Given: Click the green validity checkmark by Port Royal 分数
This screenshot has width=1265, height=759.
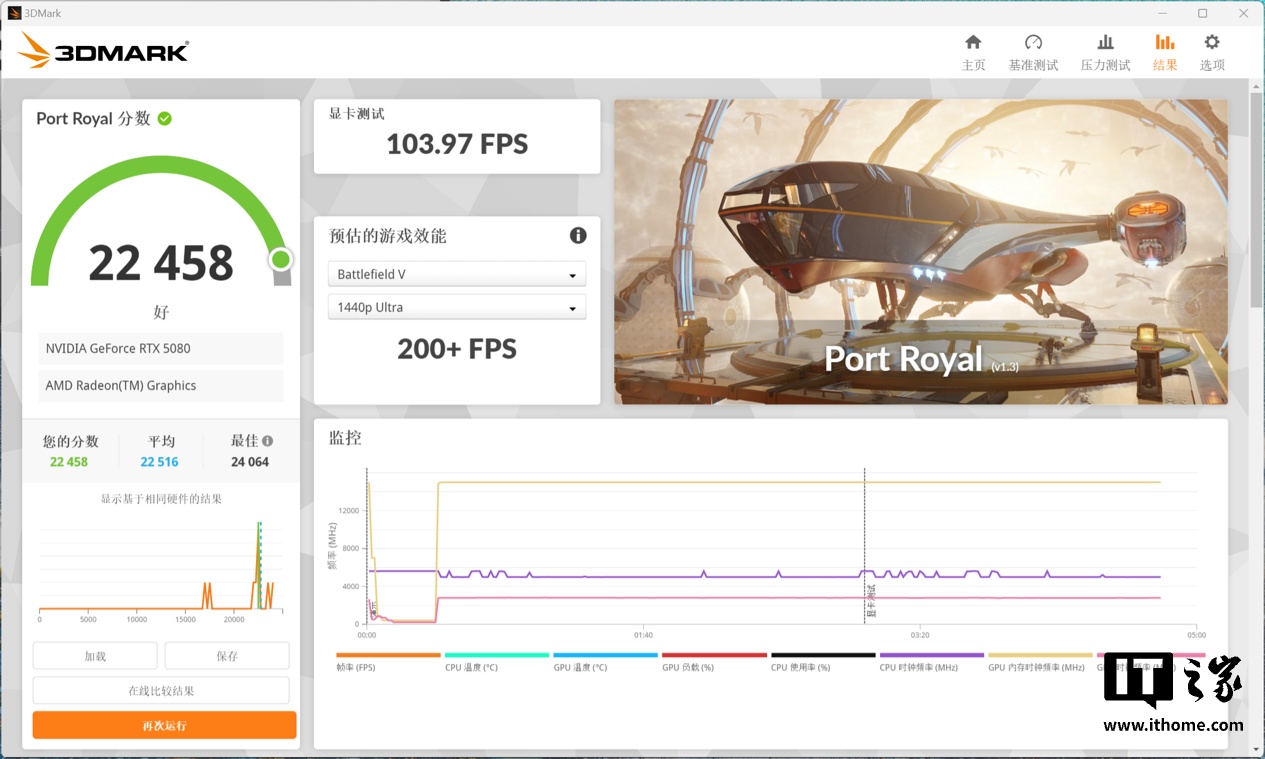Looking at the screenshot, I should (164, 118).
